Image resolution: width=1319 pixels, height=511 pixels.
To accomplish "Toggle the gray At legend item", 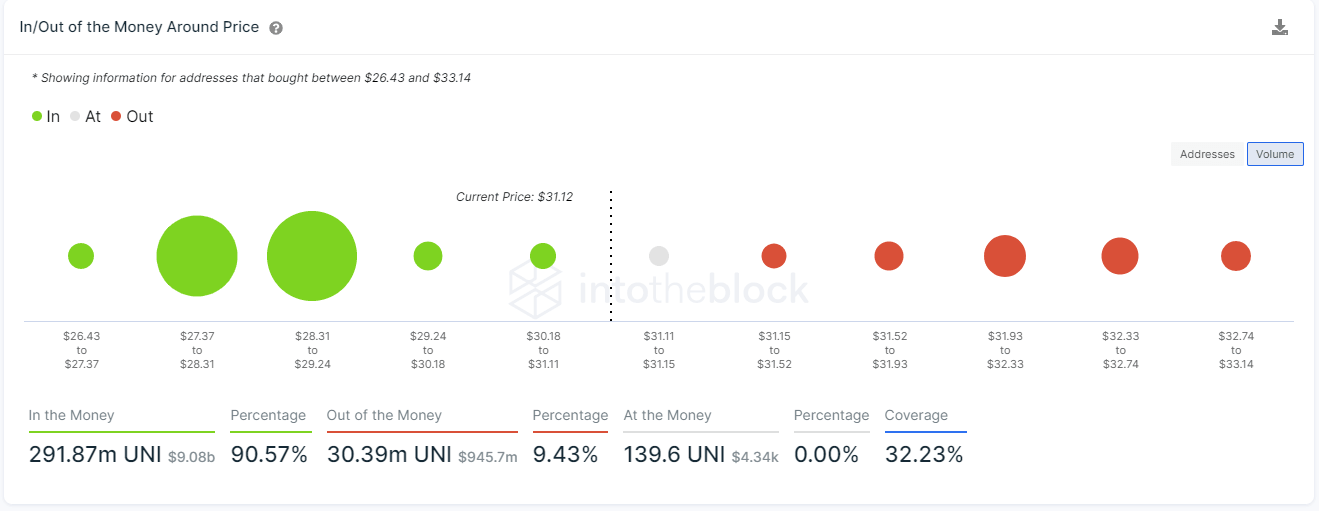I will 86,116.
